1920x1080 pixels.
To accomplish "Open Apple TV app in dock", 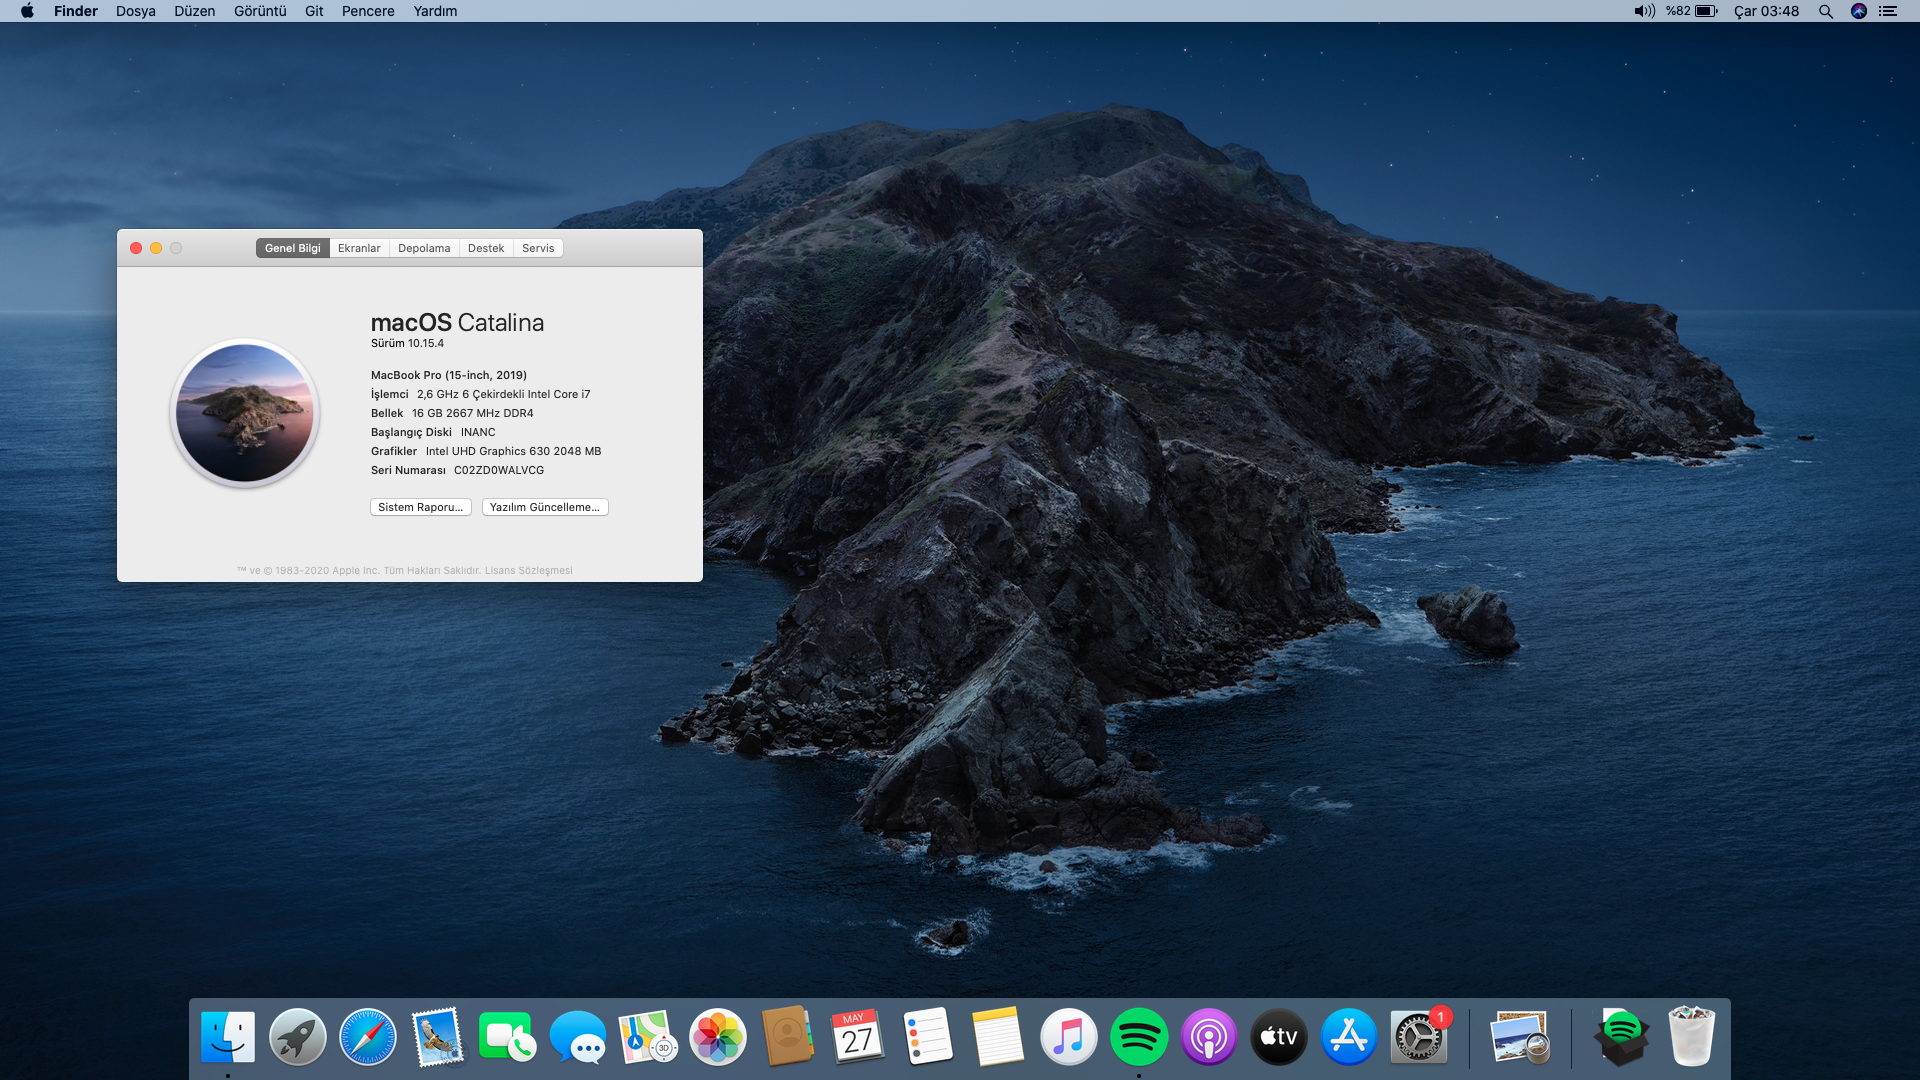I will 1278,1037.
